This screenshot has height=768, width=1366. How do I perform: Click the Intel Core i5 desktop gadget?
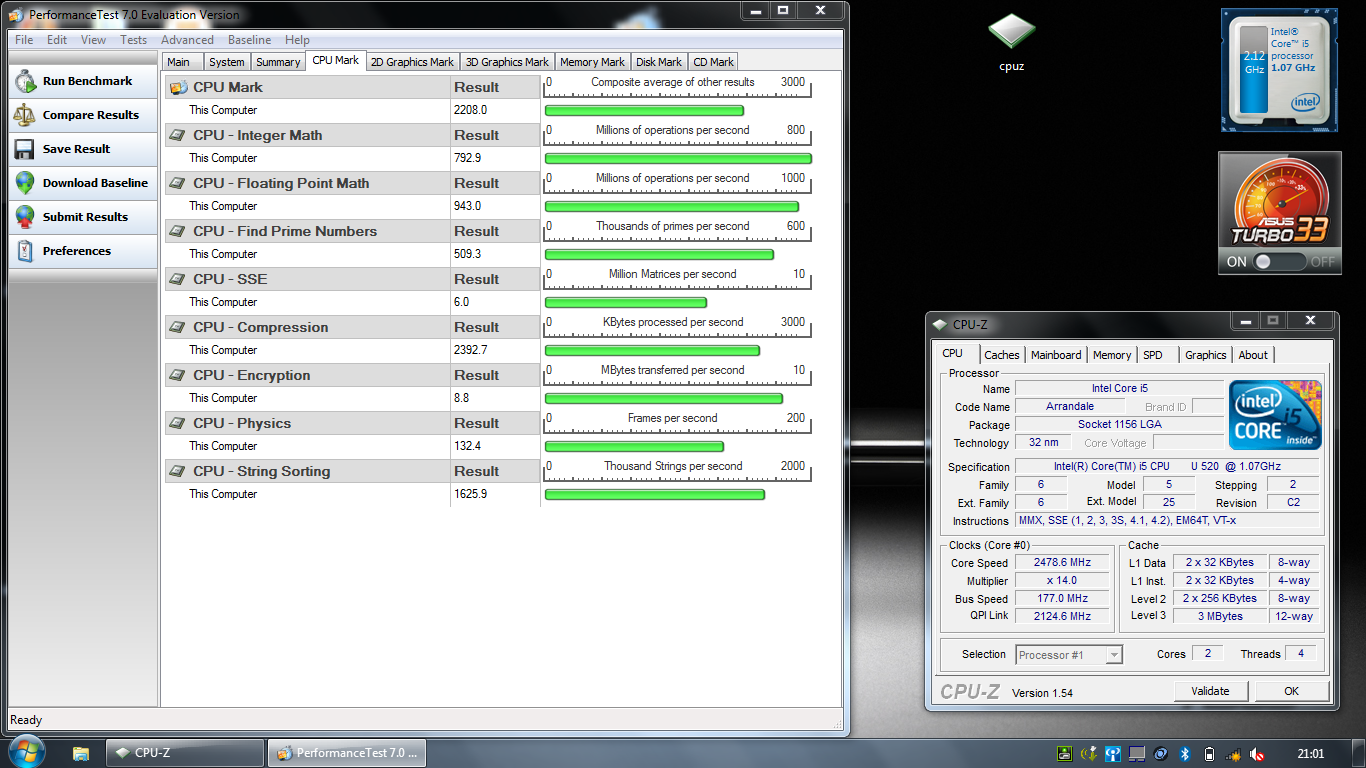[1280, 70]
